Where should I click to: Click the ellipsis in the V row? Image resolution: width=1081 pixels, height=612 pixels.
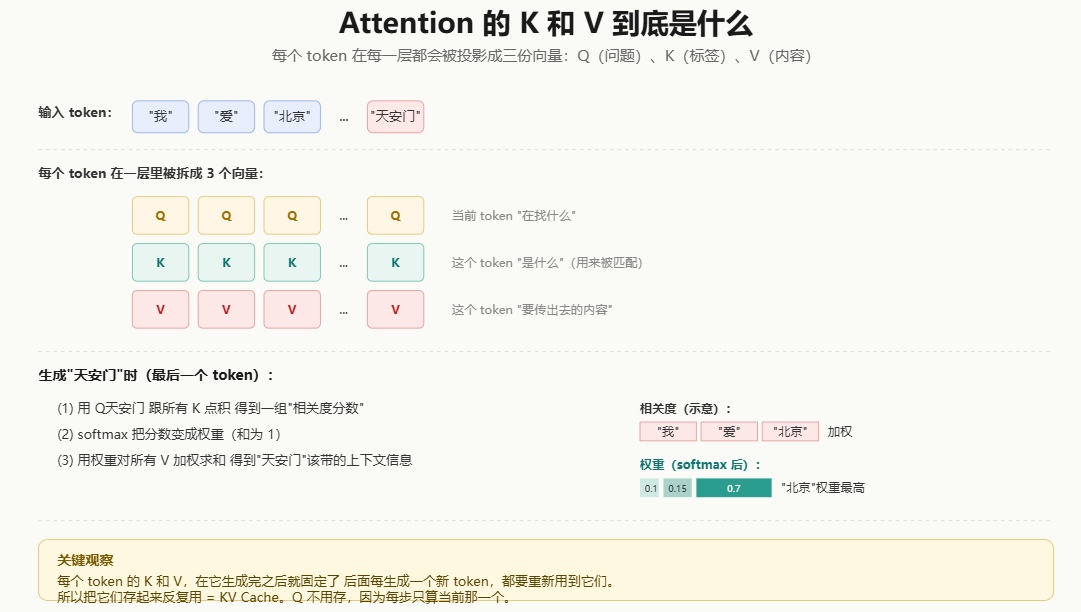pos(344,311)
